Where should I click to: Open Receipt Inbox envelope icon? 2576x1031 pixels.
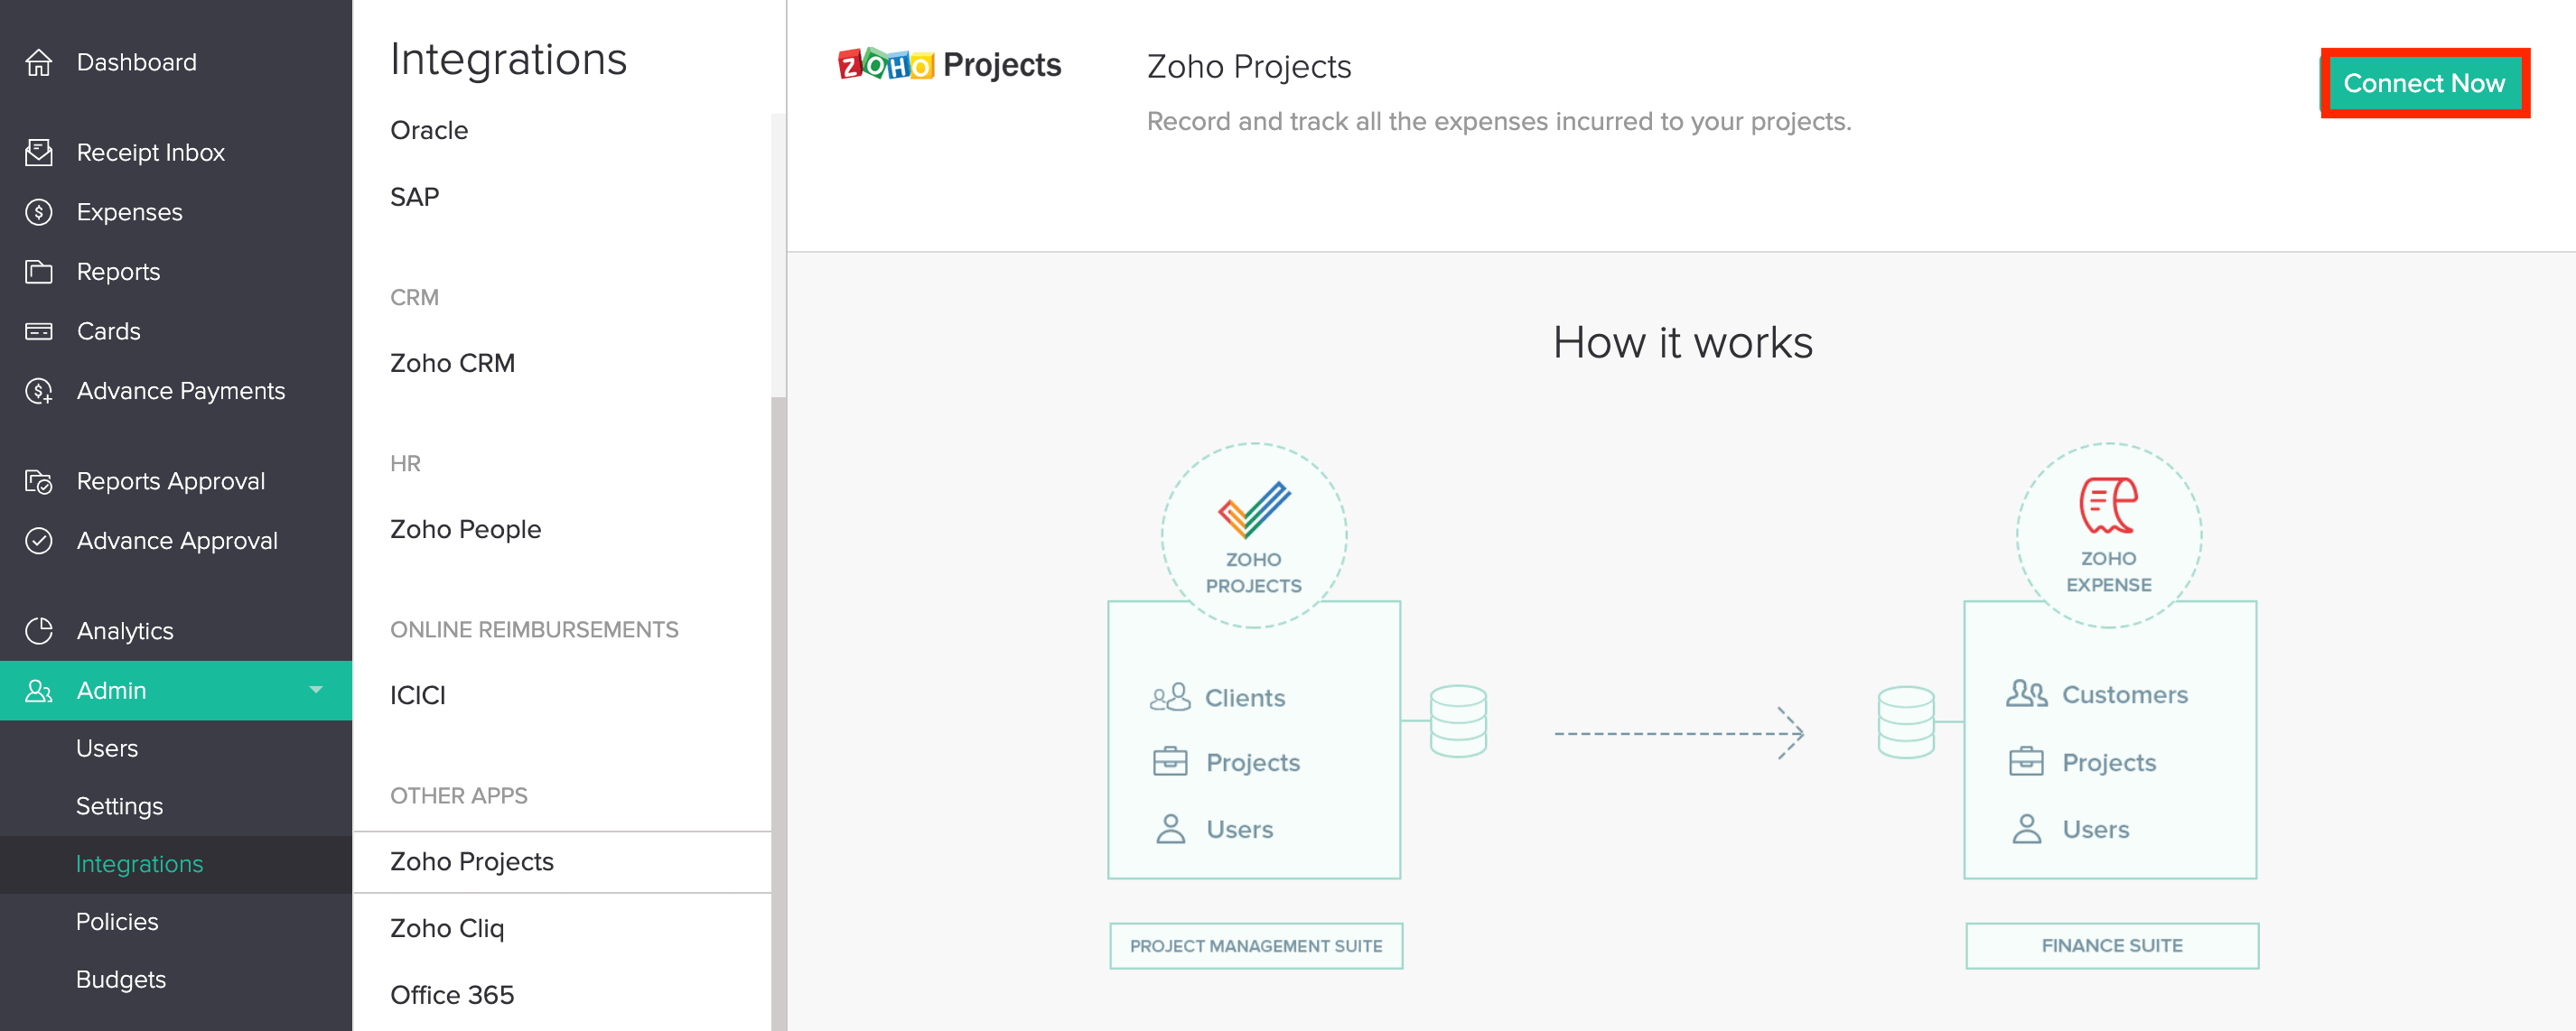point(39,153)
